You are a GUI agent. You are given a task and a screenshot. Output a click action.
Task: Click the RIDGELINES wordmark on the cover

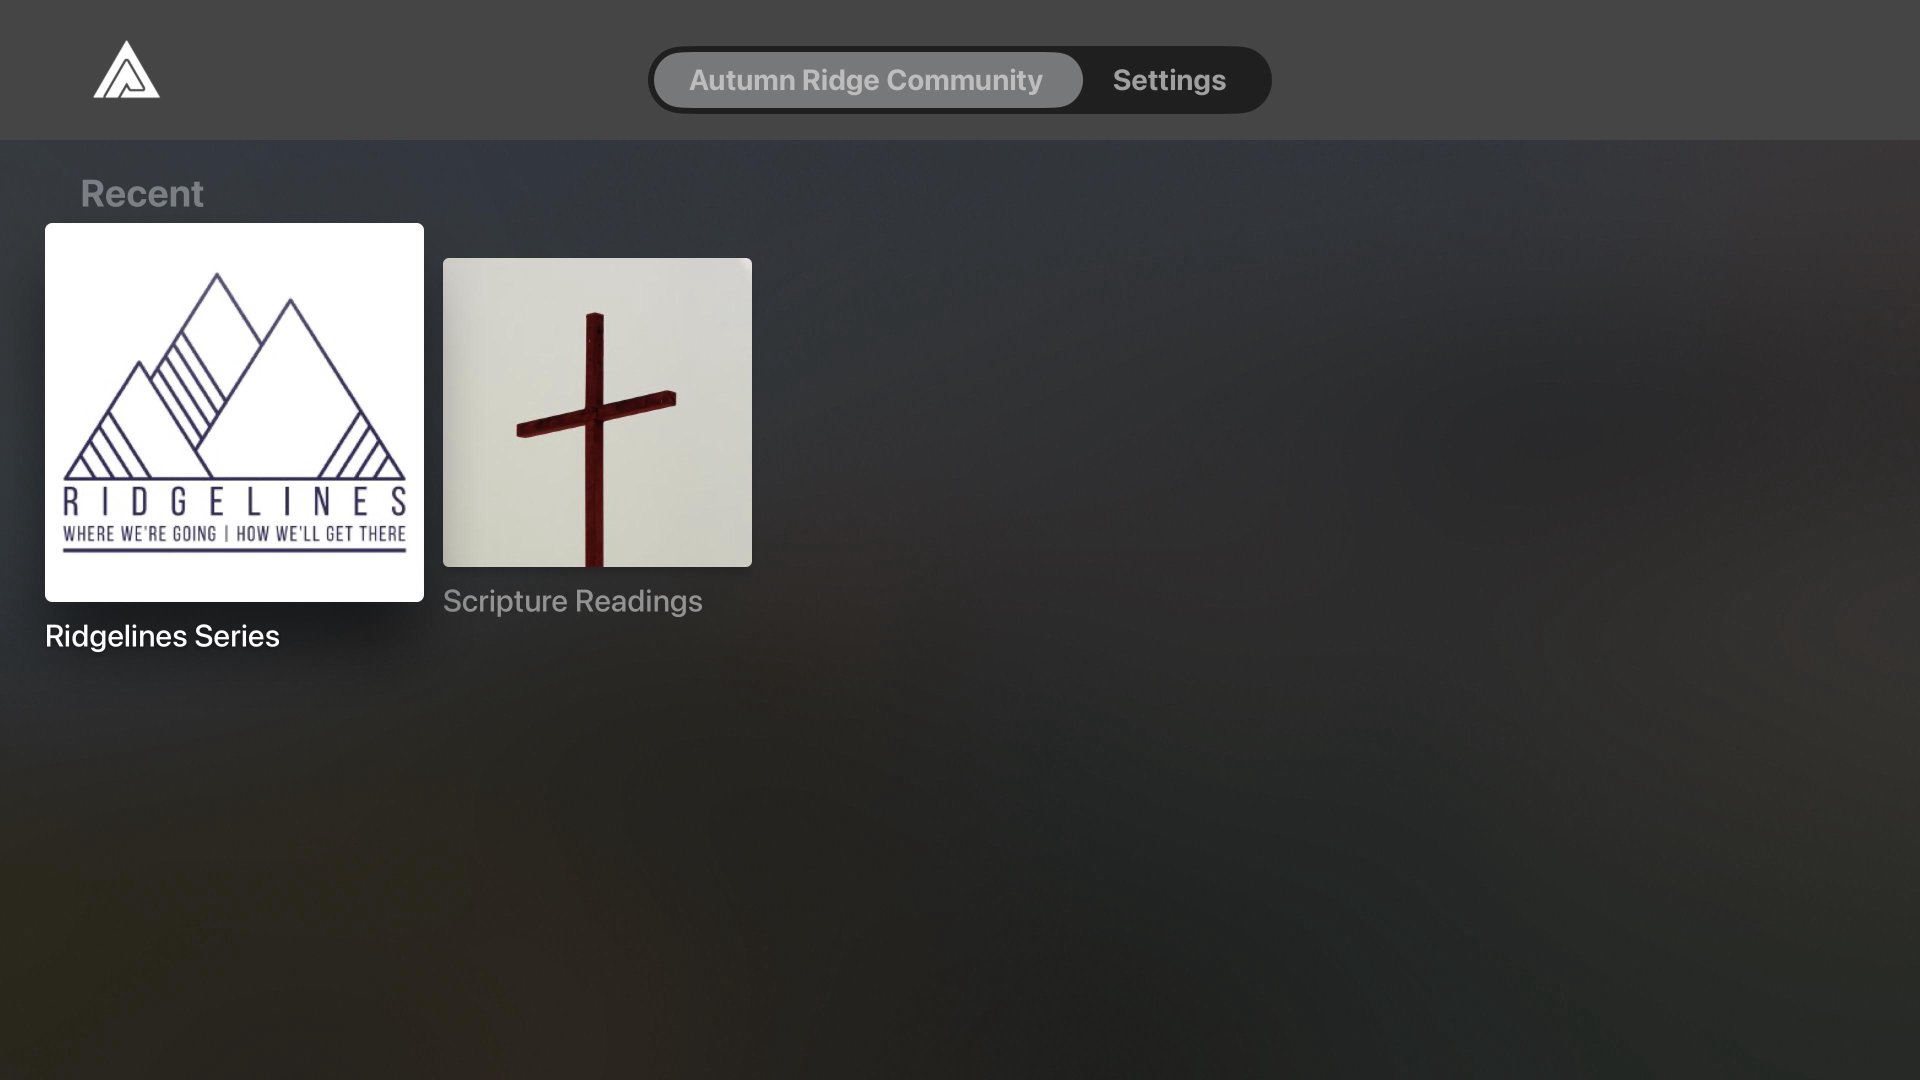234,501
